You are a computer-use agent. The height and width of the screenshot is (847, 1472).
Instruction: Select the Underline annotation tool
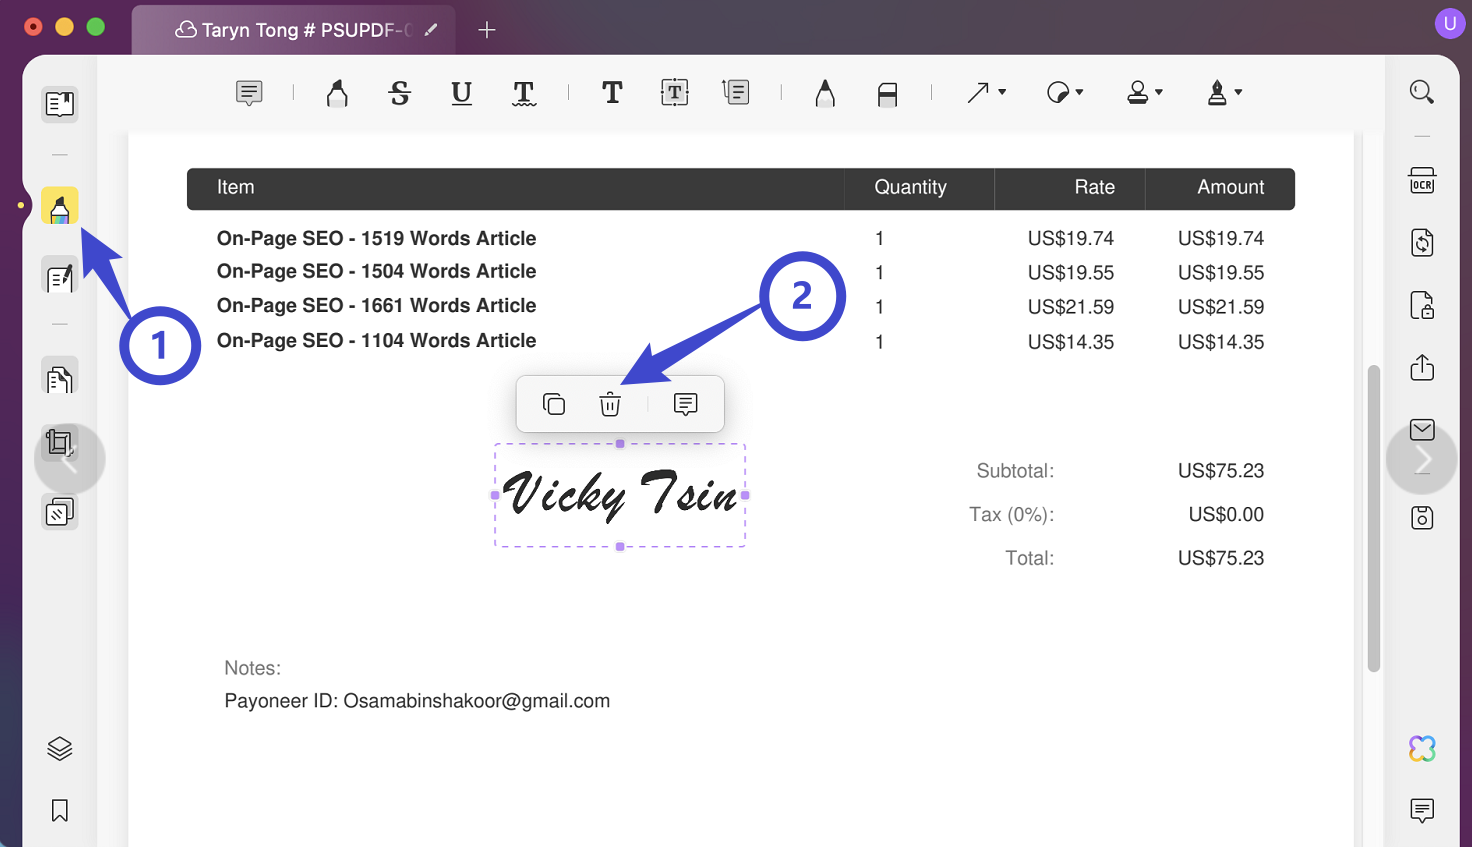click(461, 92)
